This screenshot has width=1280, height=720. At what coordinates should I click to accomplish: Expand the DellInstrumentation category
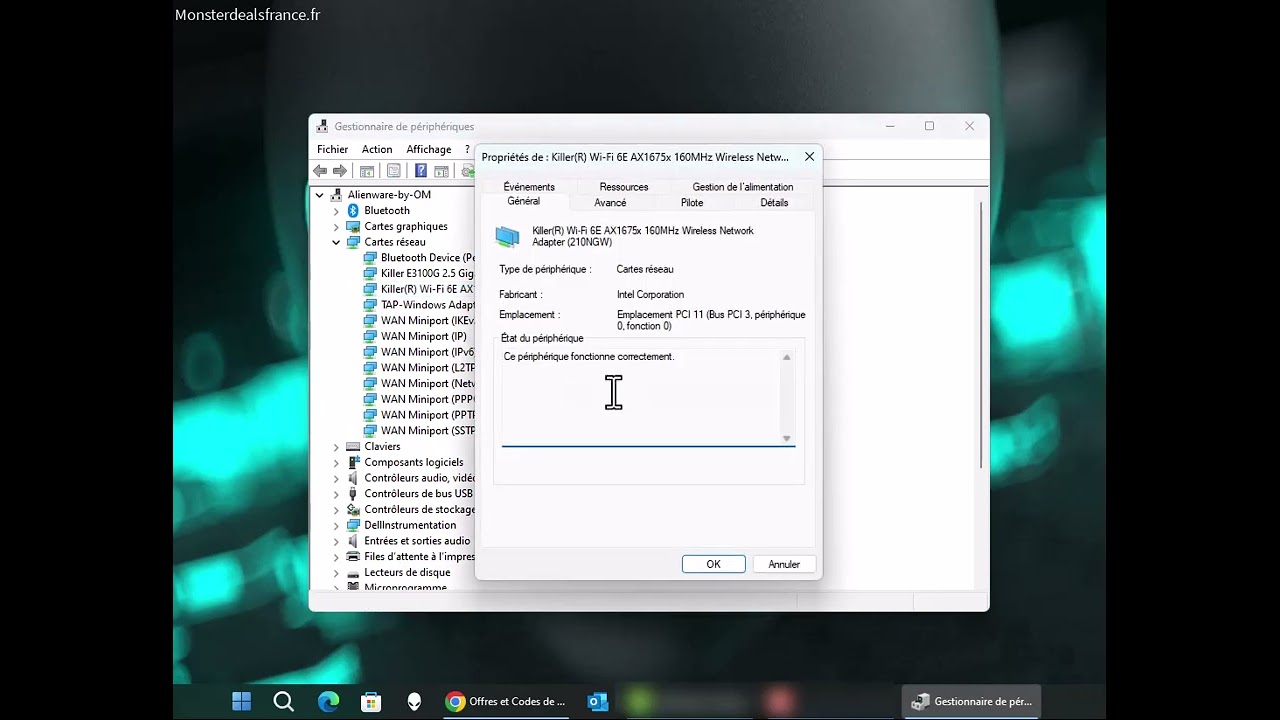click(x=336, y=525)
